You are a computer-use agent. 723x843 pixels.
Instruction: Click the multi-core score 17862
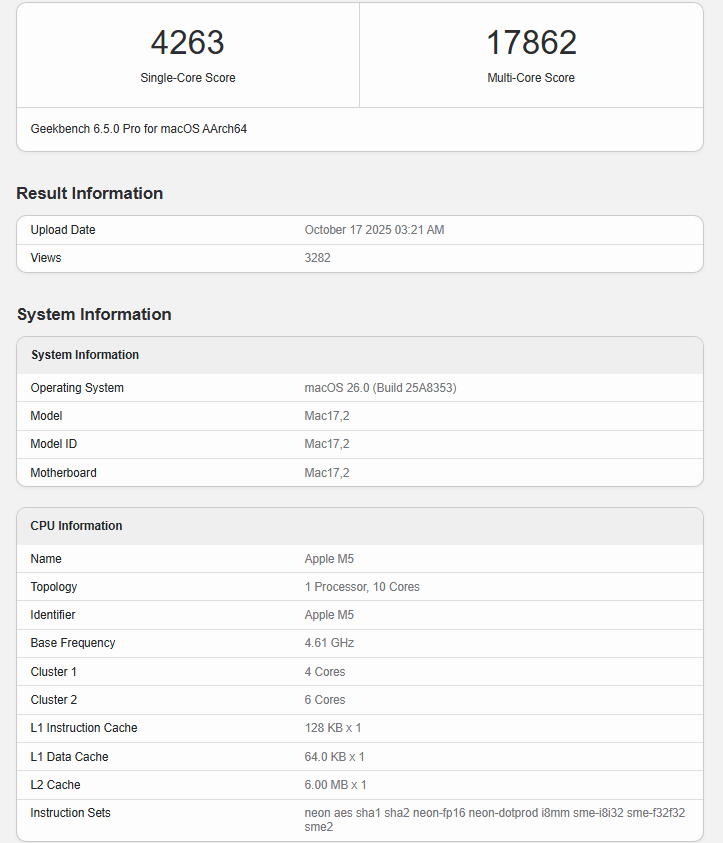coord(531,42)
